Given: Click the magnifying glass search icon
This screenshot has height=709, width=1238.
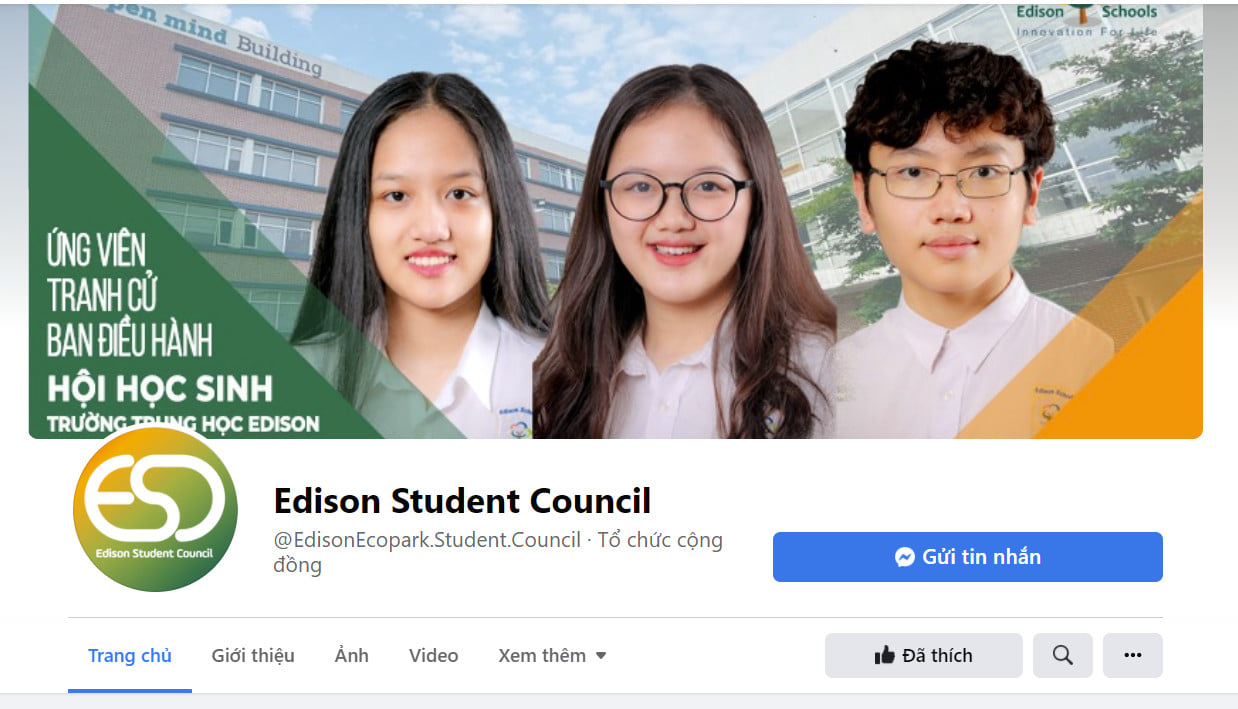Looking at the screenshot, I should coord(1062,656).
